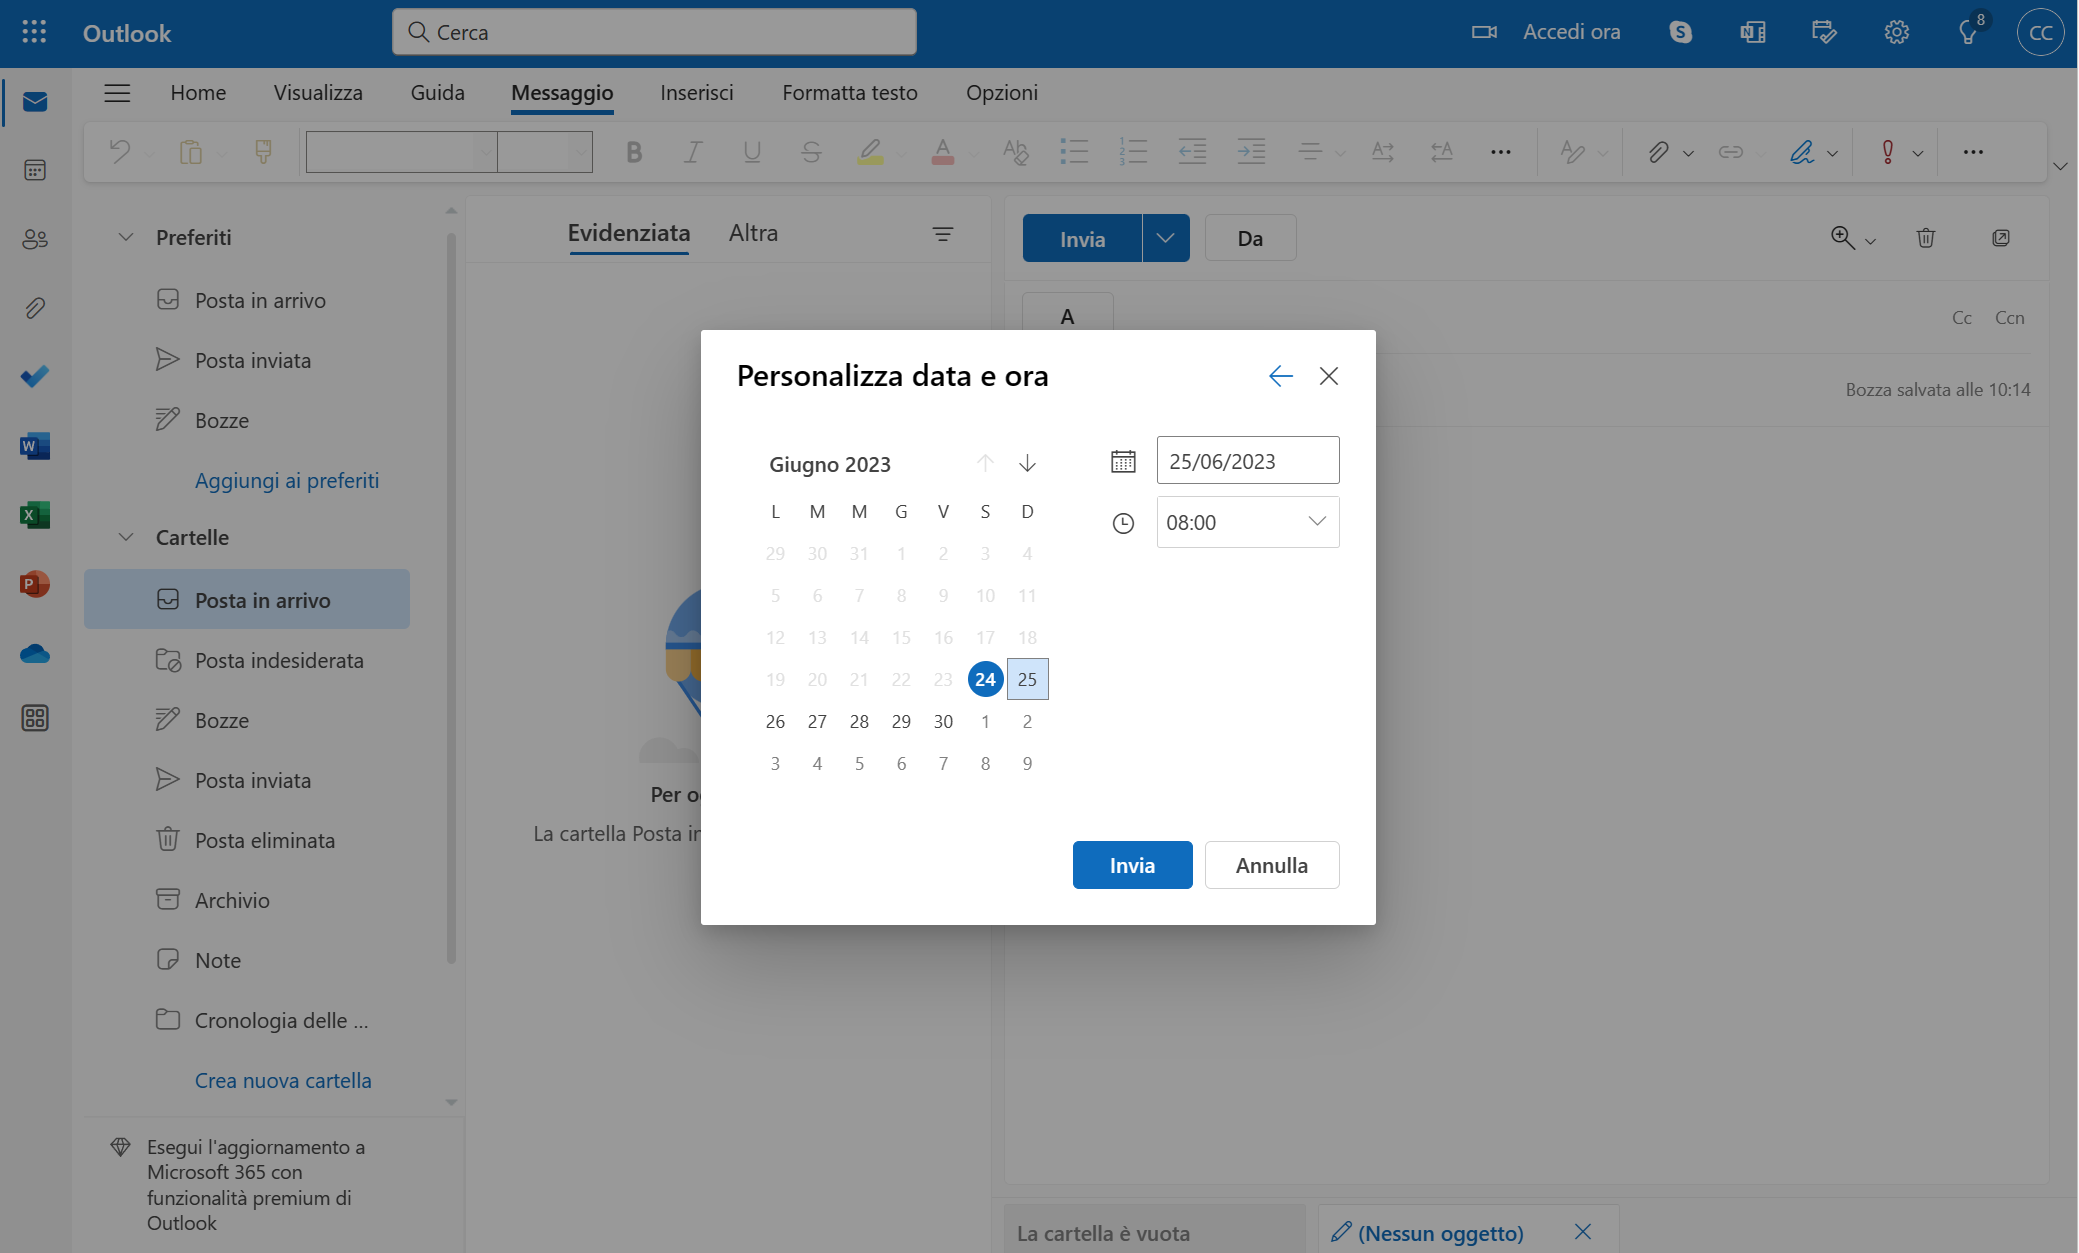Switch to the Inserisci ribbon tab

695,92
